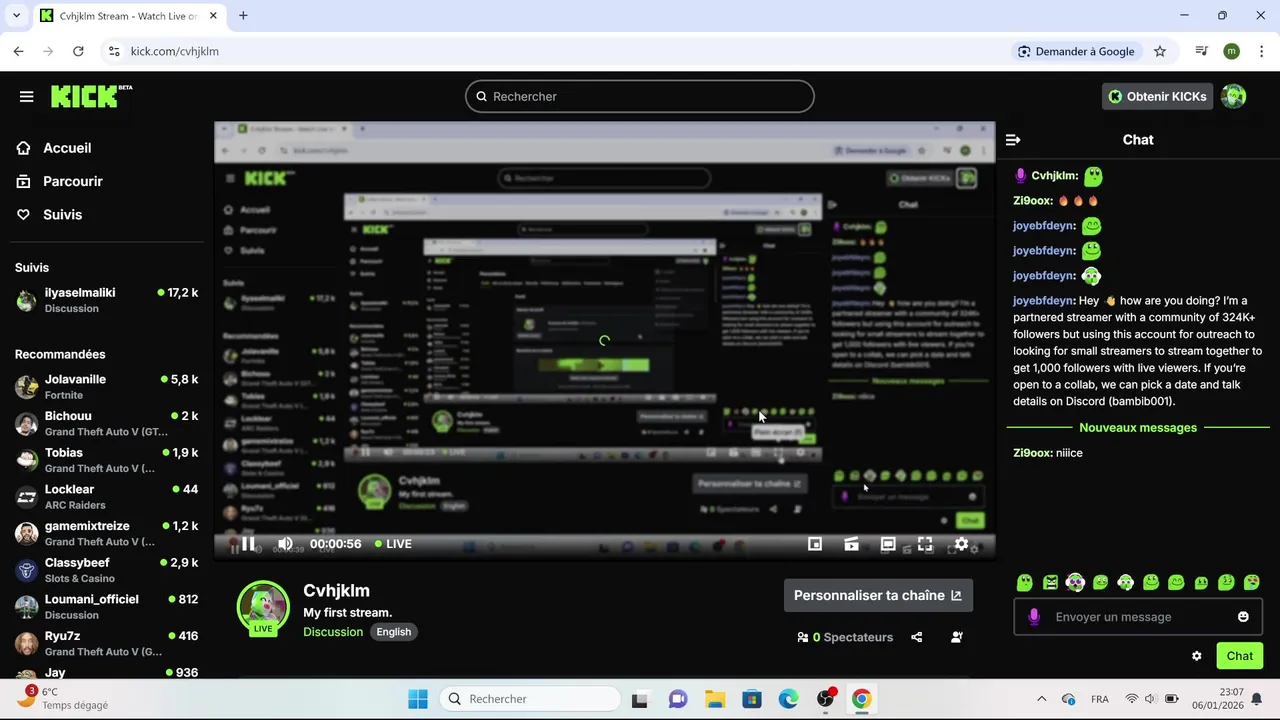Bookmark this page with the star icon
This screenshot has width=1280, height=720.
tap(1160, 51)
